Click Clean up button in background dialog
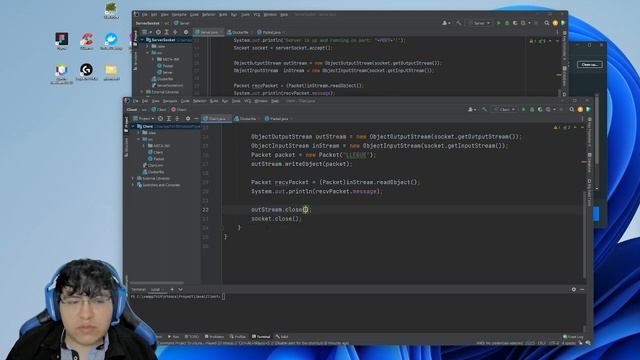640x360 pixels. 589,64
